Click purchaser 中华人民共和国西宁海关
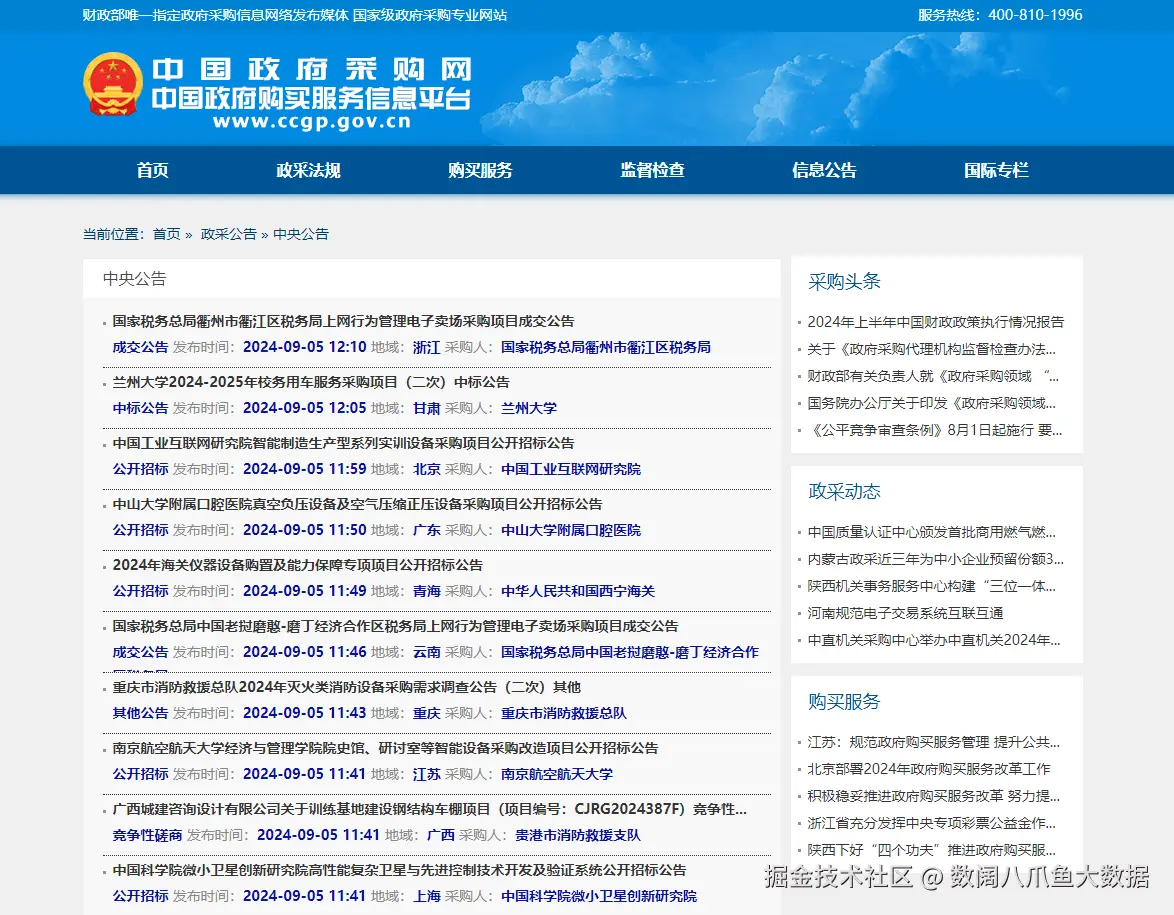The width and height of the screenshot is (1174, 915). 578,592
